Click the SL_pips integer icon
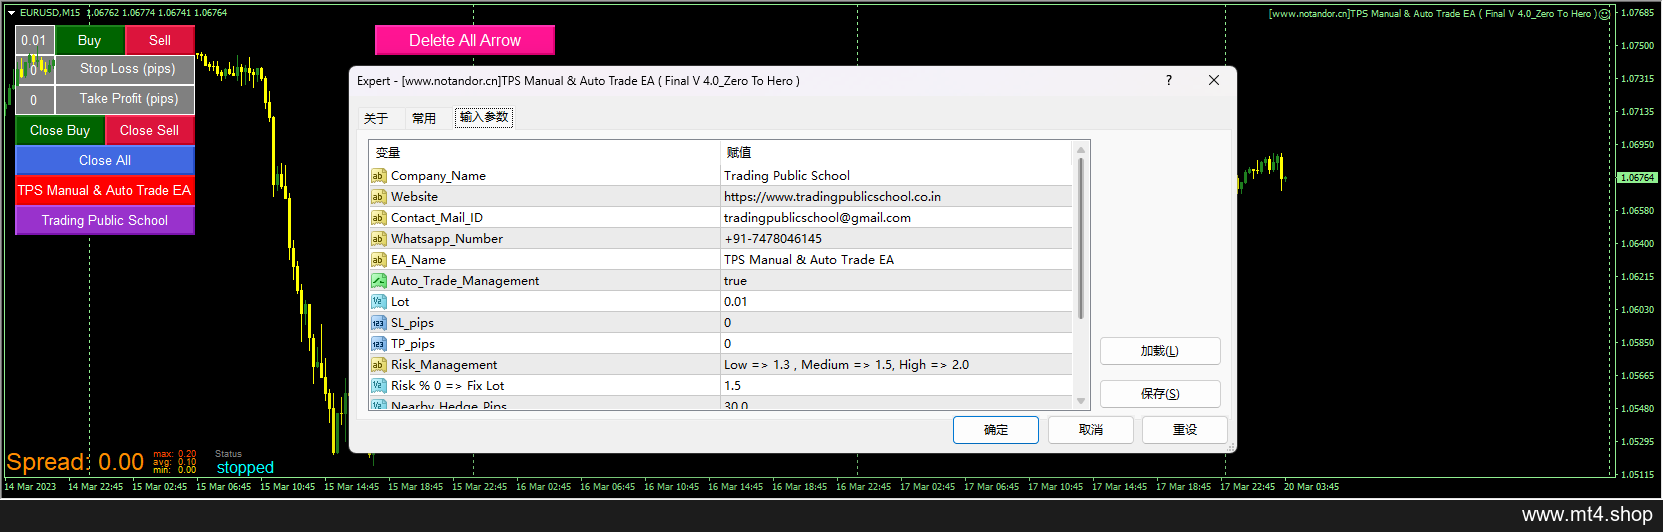This screenshot has height=532, width=1663. (x=379, y=323)
